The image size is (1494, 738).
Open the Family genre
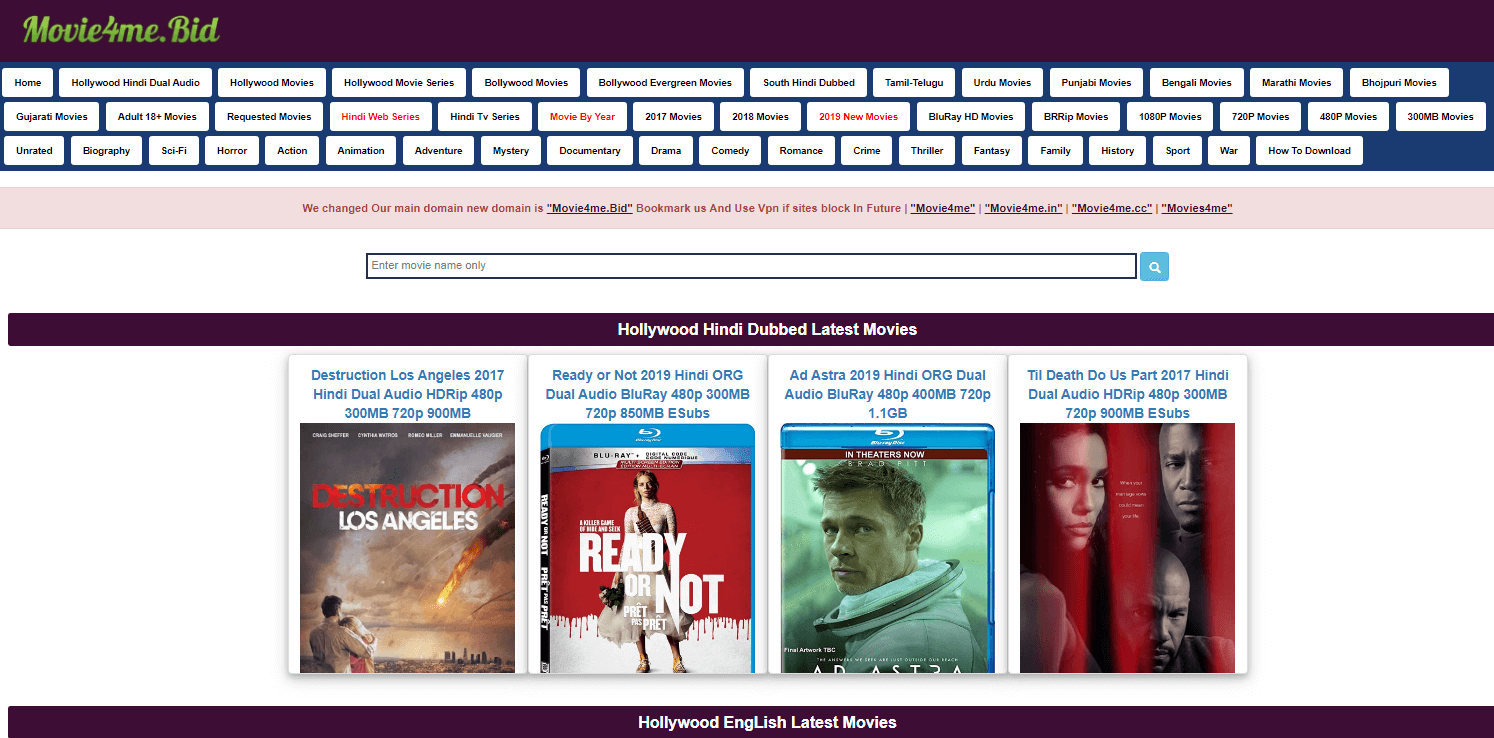(x=1055, y=151)
